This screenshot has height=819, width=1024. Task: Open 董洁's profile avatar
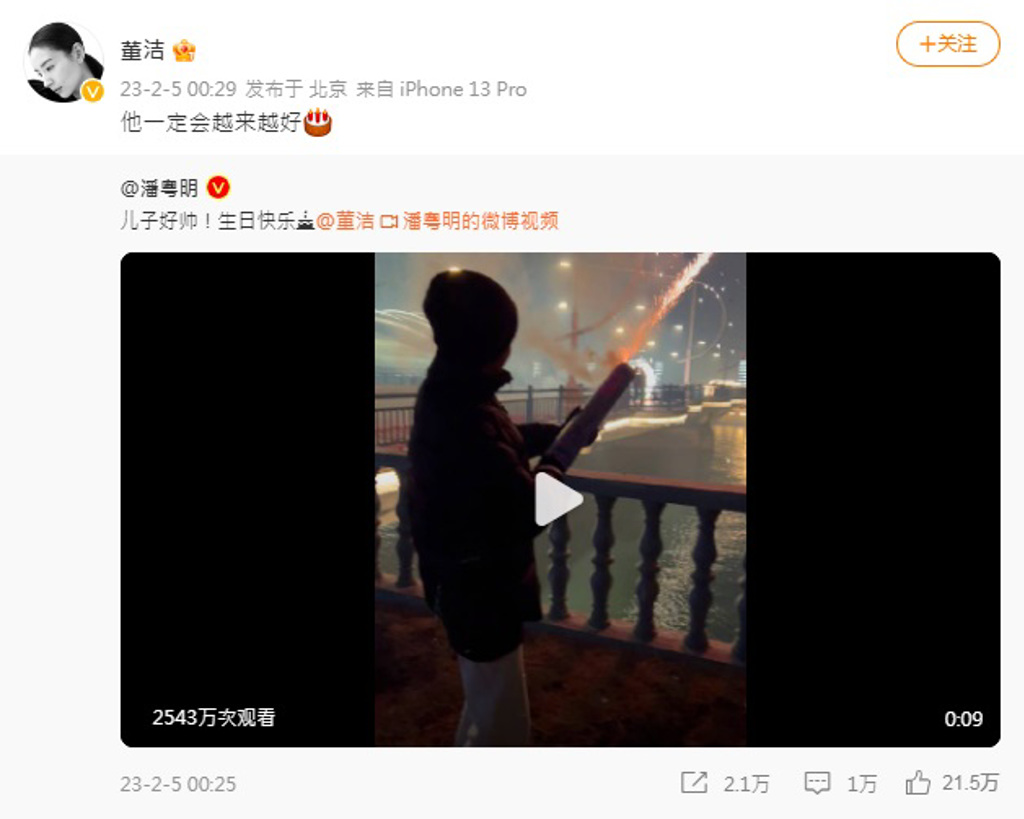(63, 62)
